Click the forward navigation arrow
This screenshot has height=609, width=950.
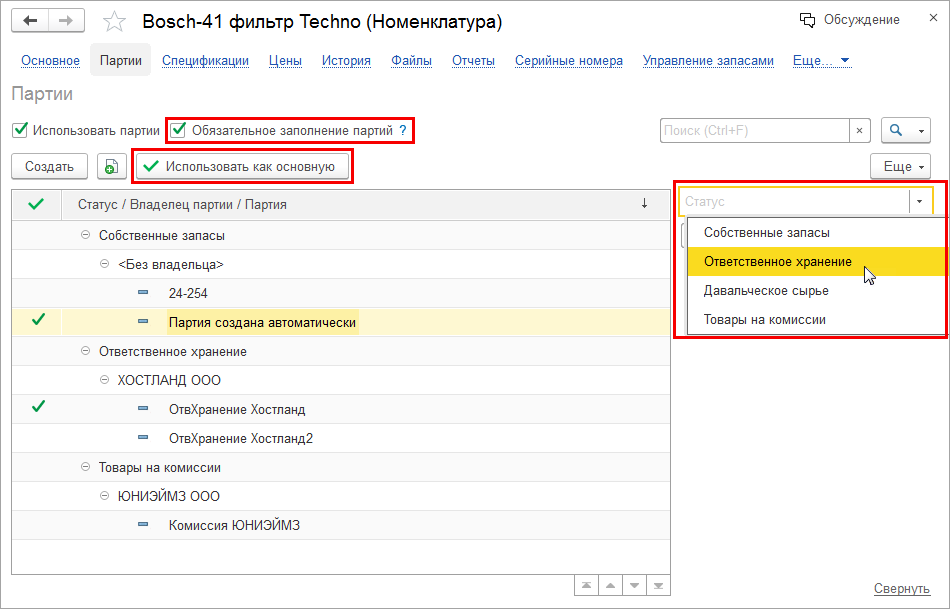tap(66, 21)
